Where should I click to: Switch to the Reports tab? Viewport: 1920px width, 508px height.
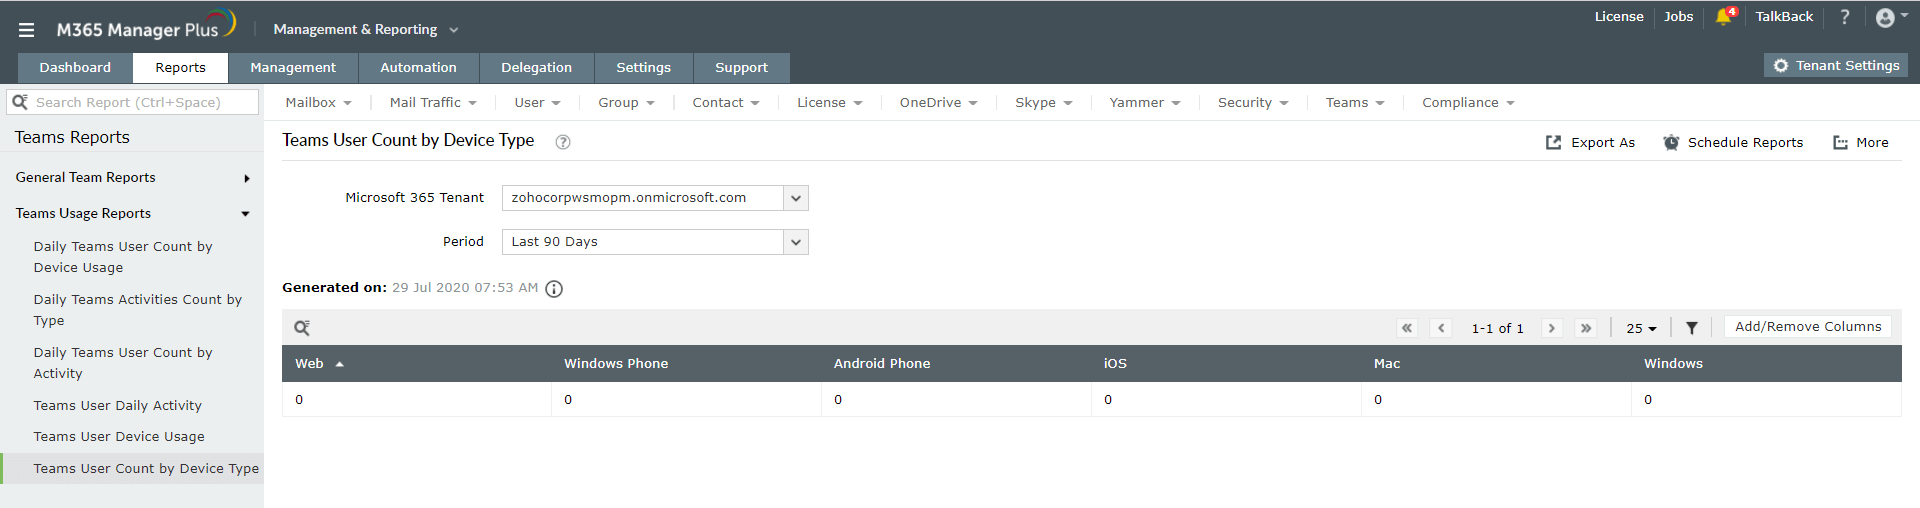[180, 68]
